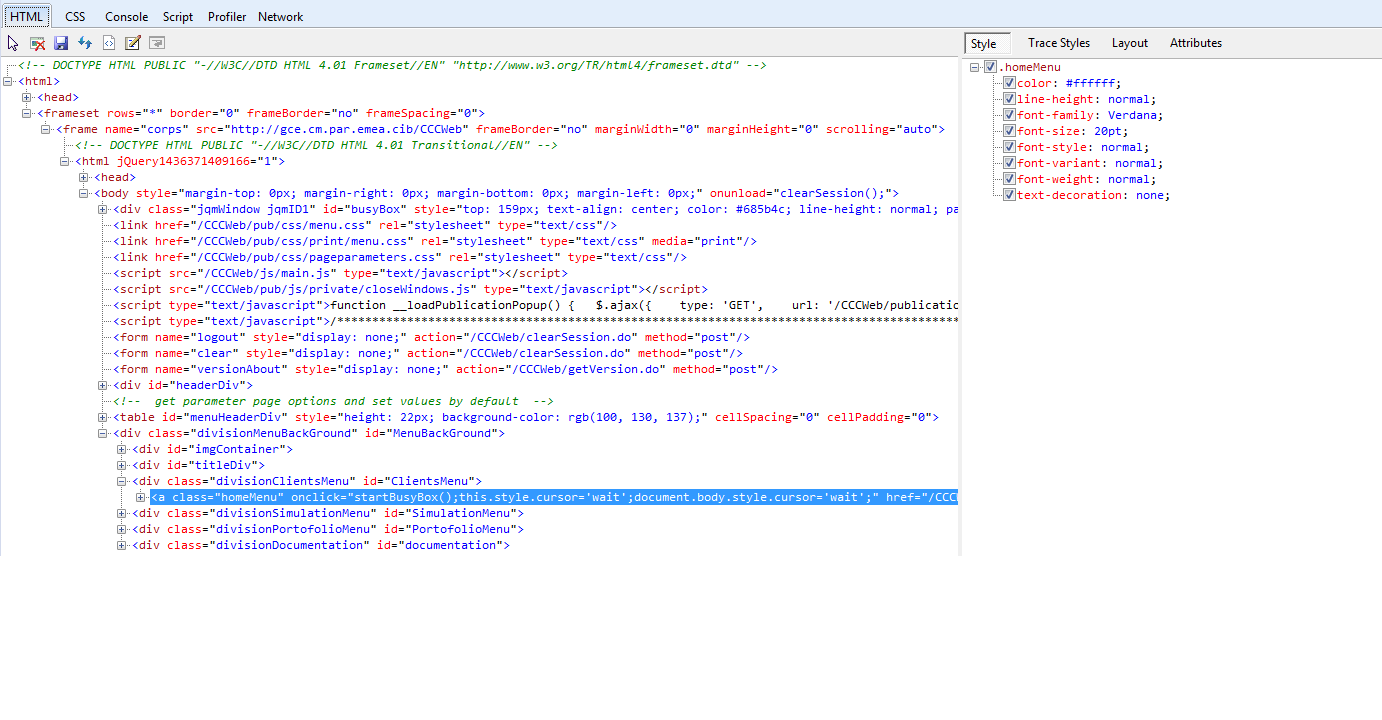Expand the selected homeMenu anchor node
This screenshot has height=720, width=1382.
point(141,497)
